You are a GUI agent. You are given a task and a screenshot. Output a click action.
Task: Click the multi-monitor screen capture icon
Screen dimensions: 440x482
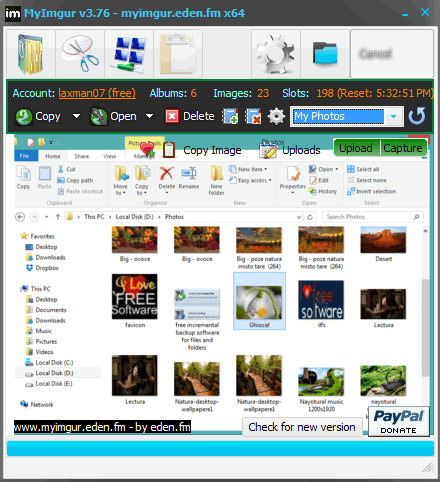pos(129,54)
